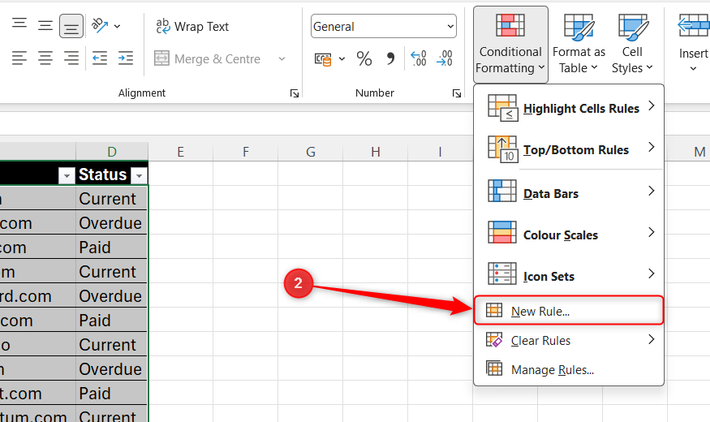Open the Colour Scales submenu

click(569, 235)
